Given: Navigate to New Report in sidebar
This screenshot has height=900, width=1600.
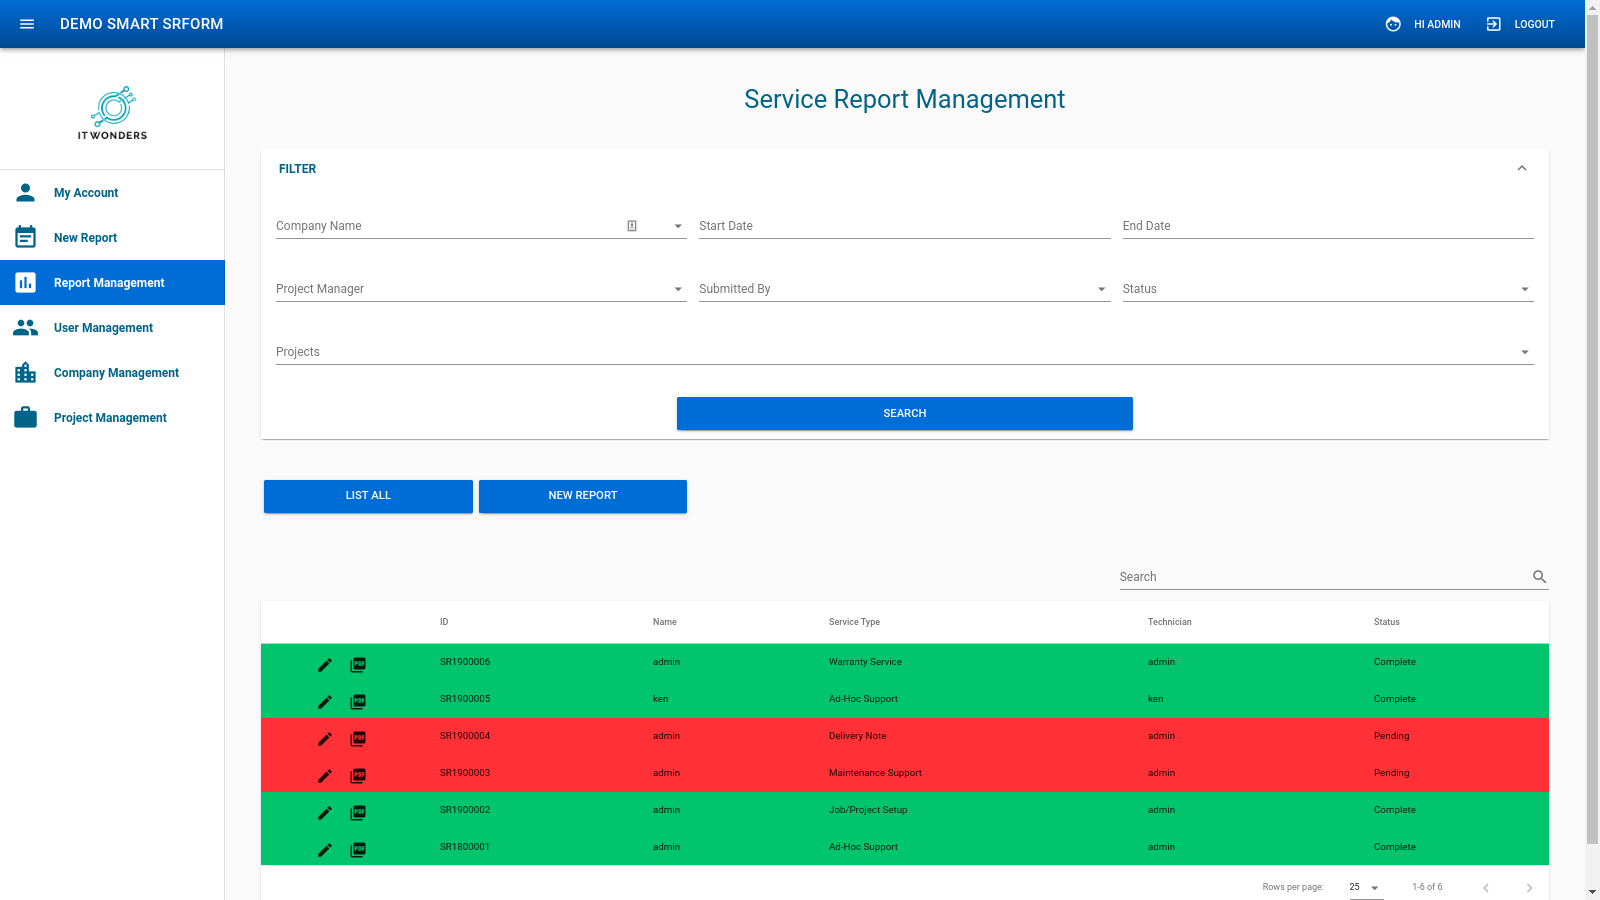Looking at the screenshot, I should point(85,237).
